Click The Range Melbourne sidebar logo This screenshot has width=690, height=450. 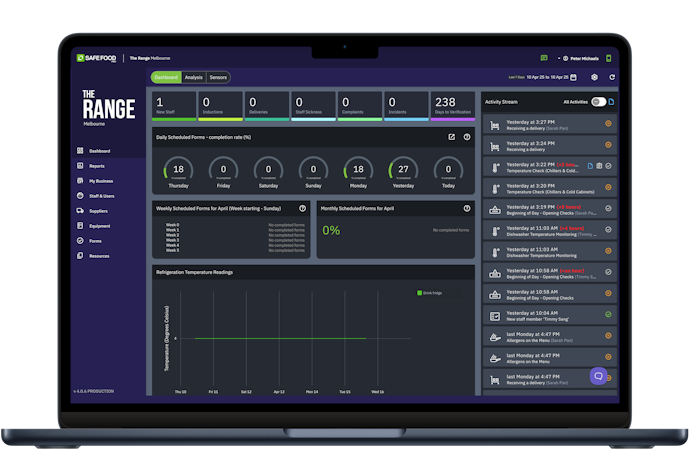(x=108, y=108)
